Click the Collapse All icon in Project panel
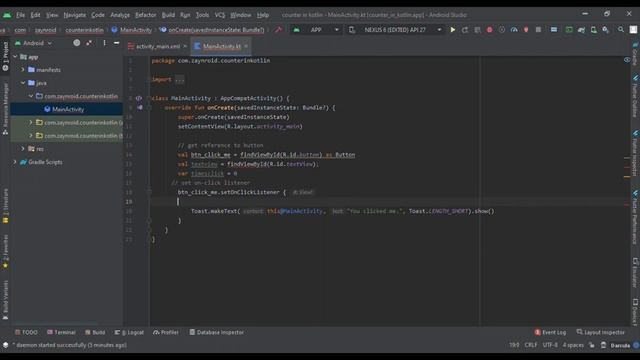This screenshot has height=360, width=640. click(x=89, y=43)
